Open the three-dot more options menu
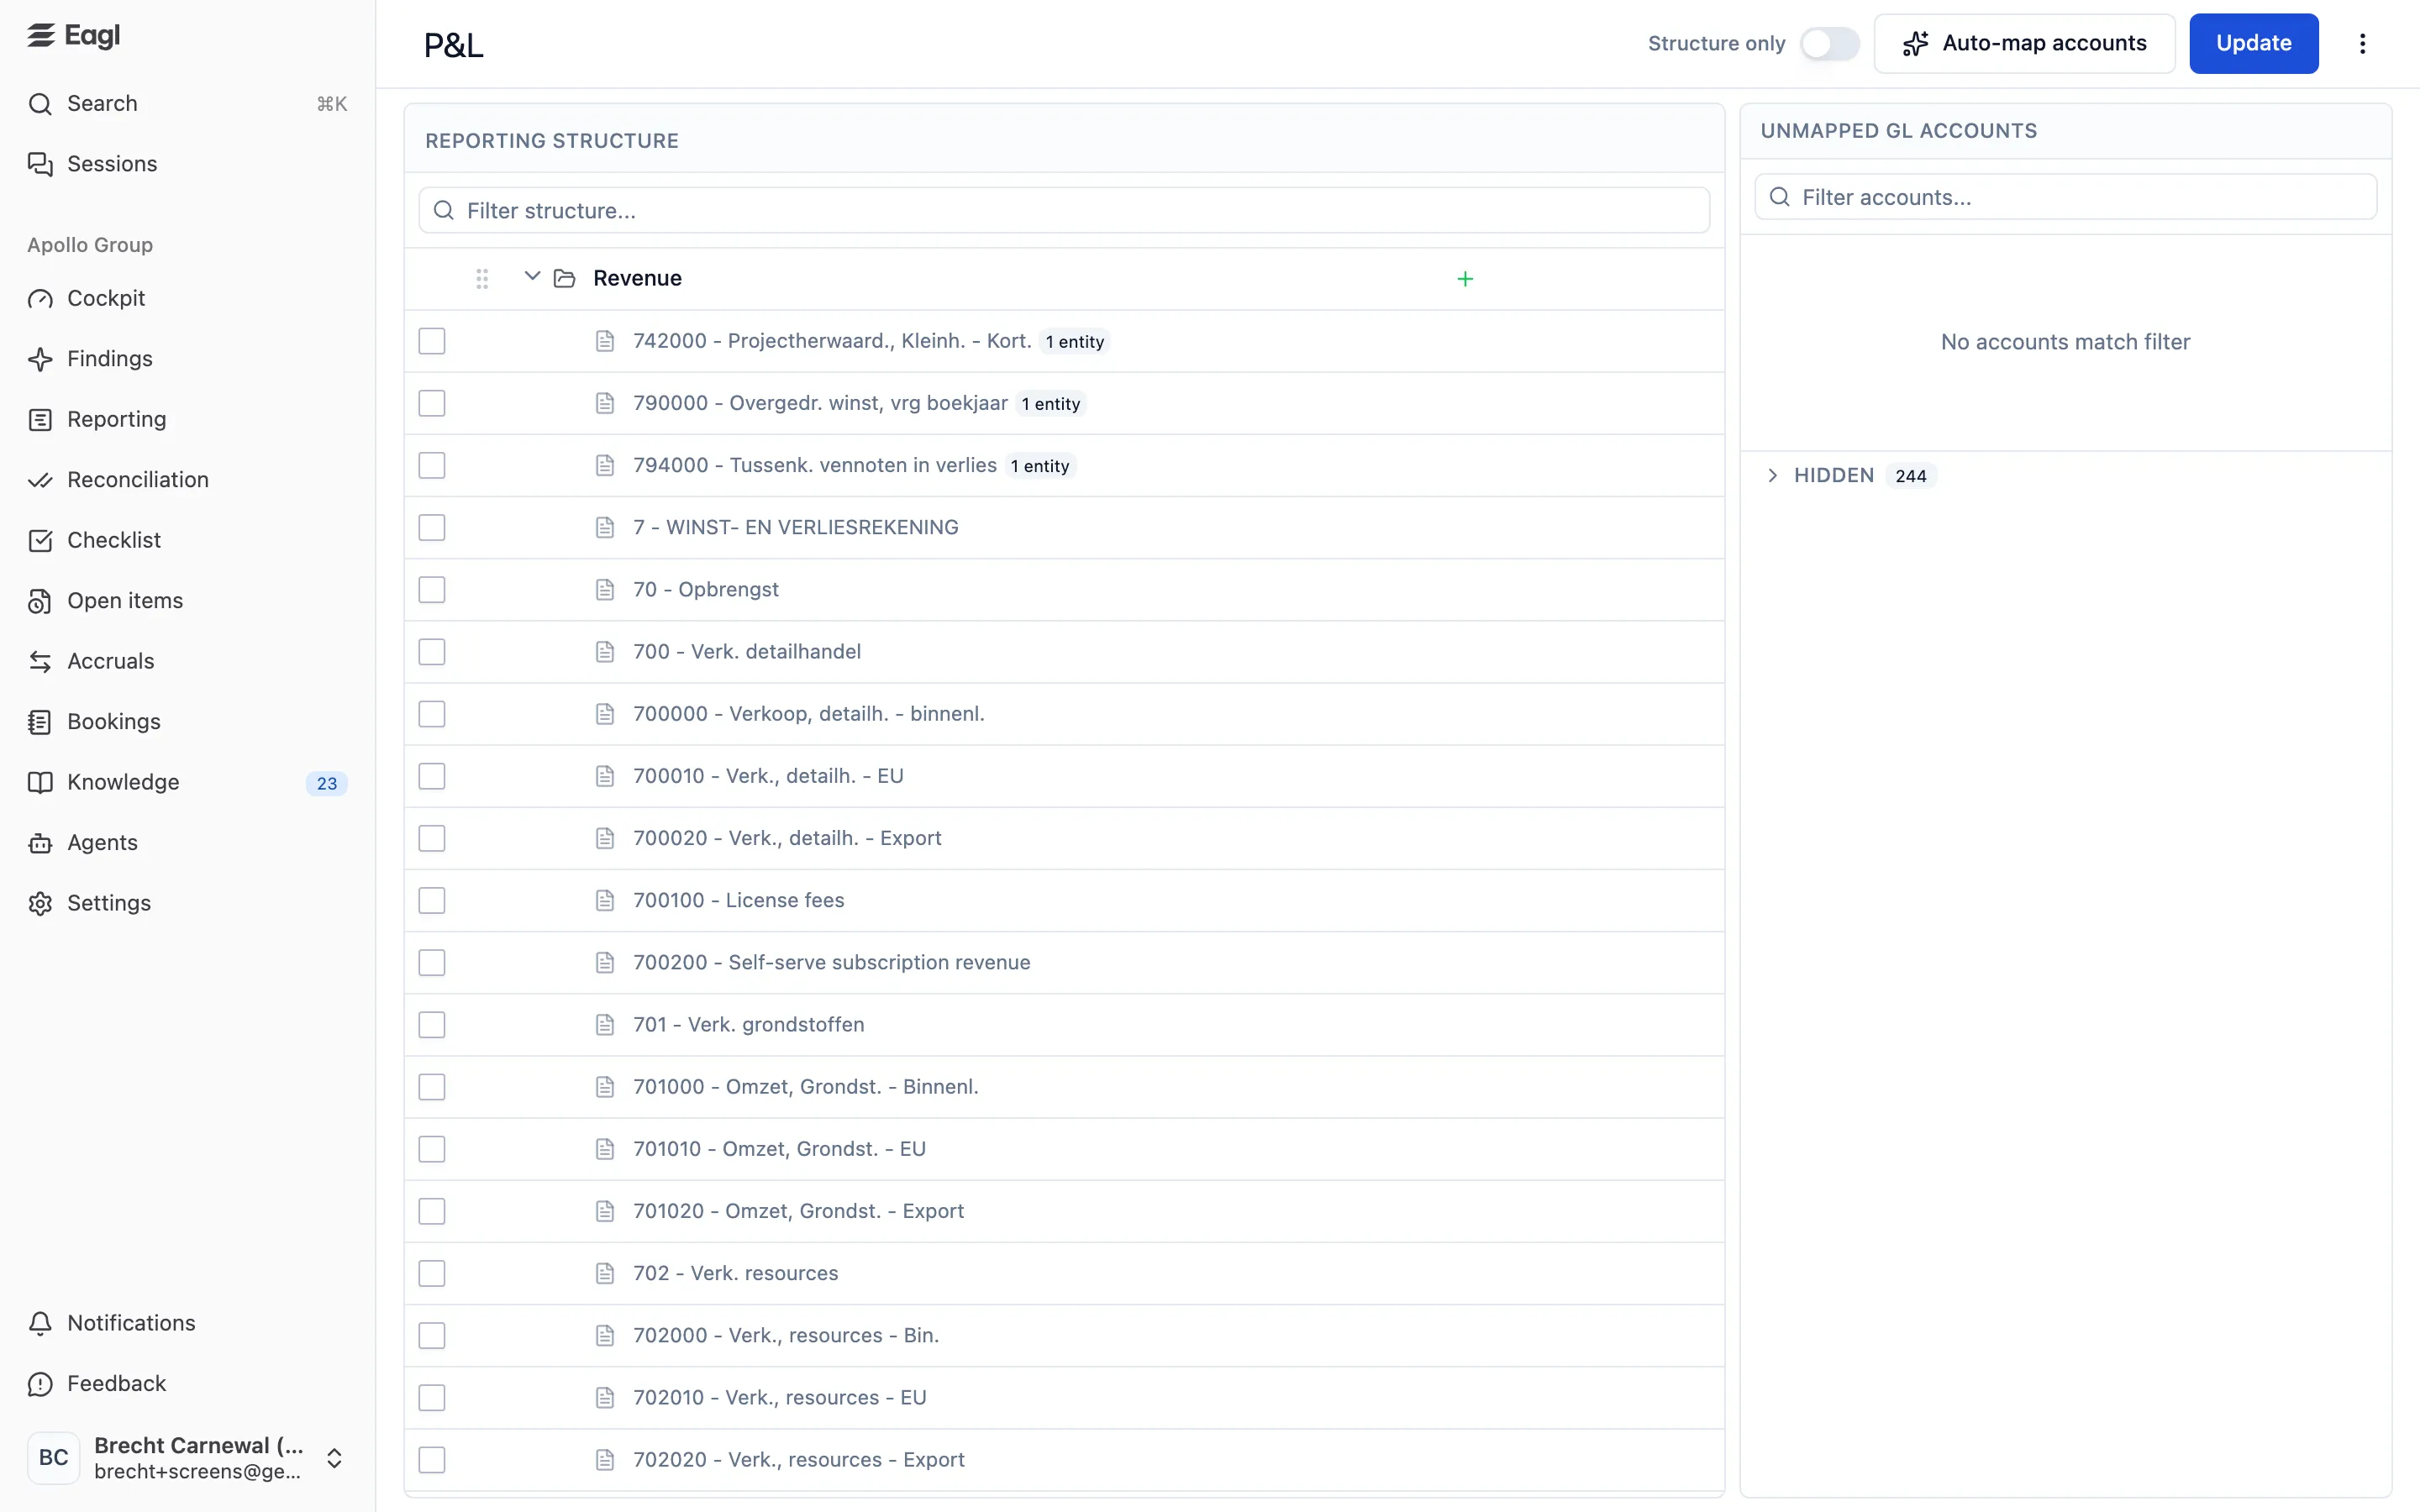This screenshot has height=1512, width=2420. pos(2362,44)
